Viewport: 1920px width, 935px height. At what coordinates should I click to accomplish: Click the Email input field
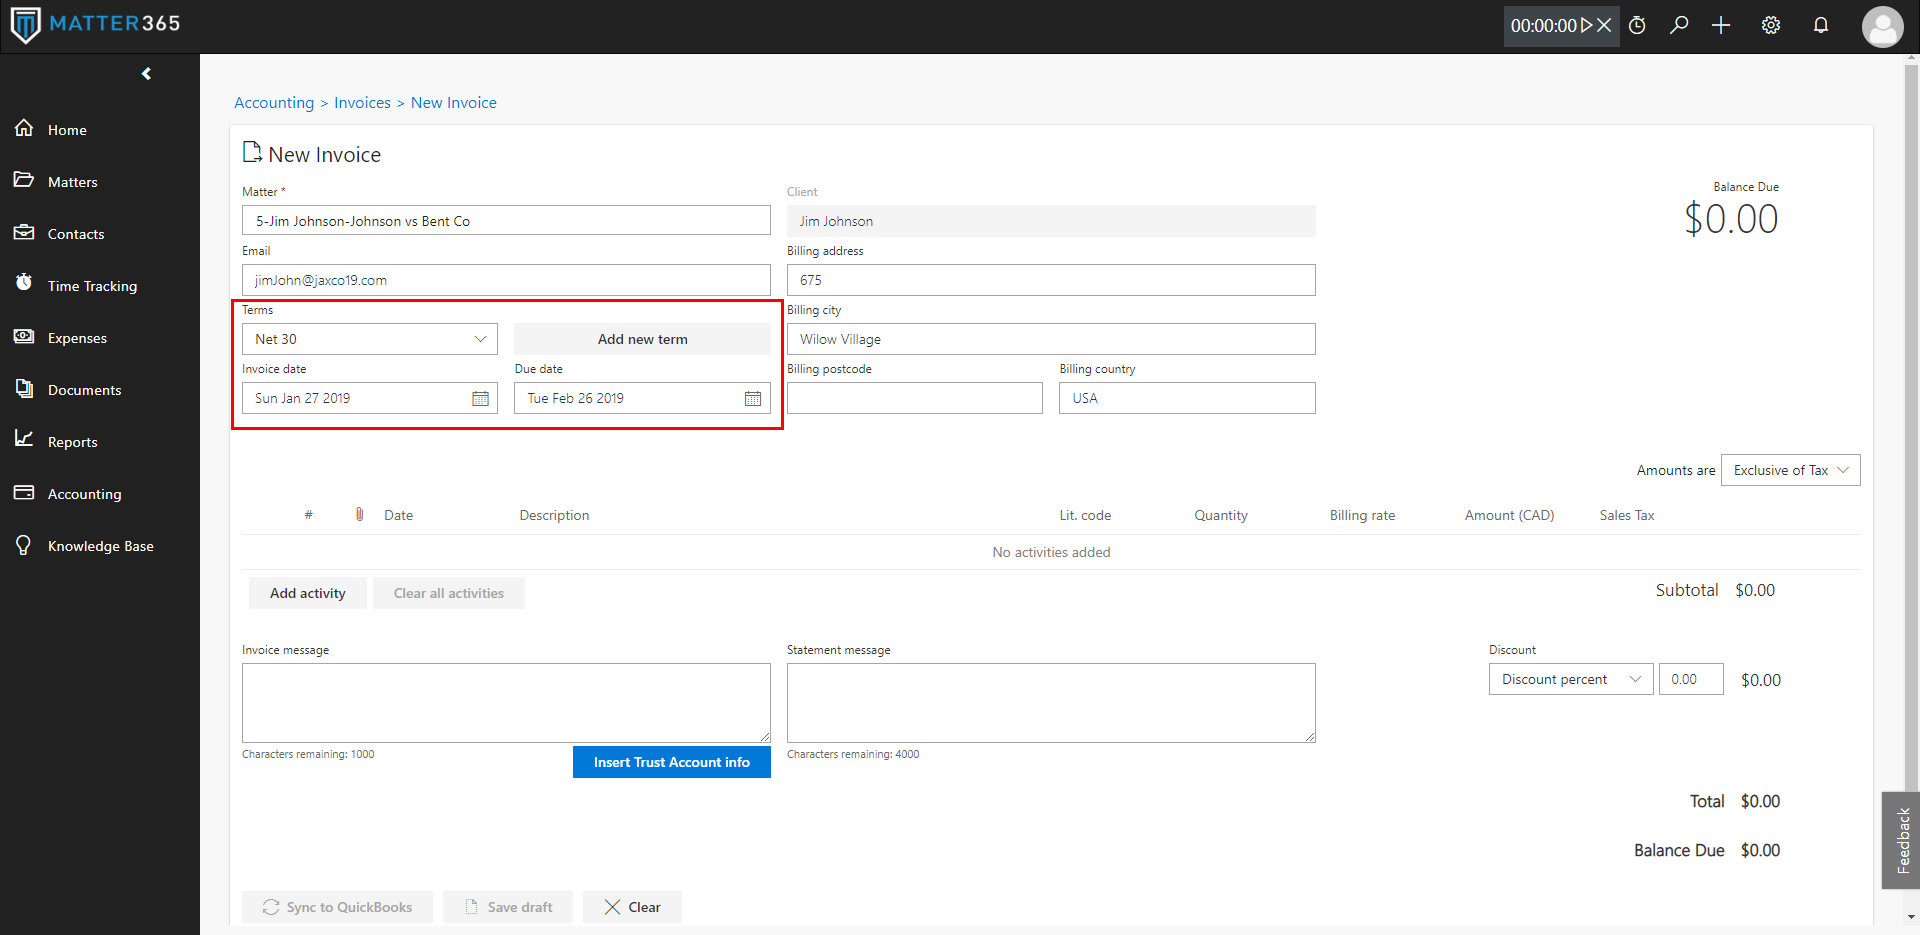coord(506,280)
